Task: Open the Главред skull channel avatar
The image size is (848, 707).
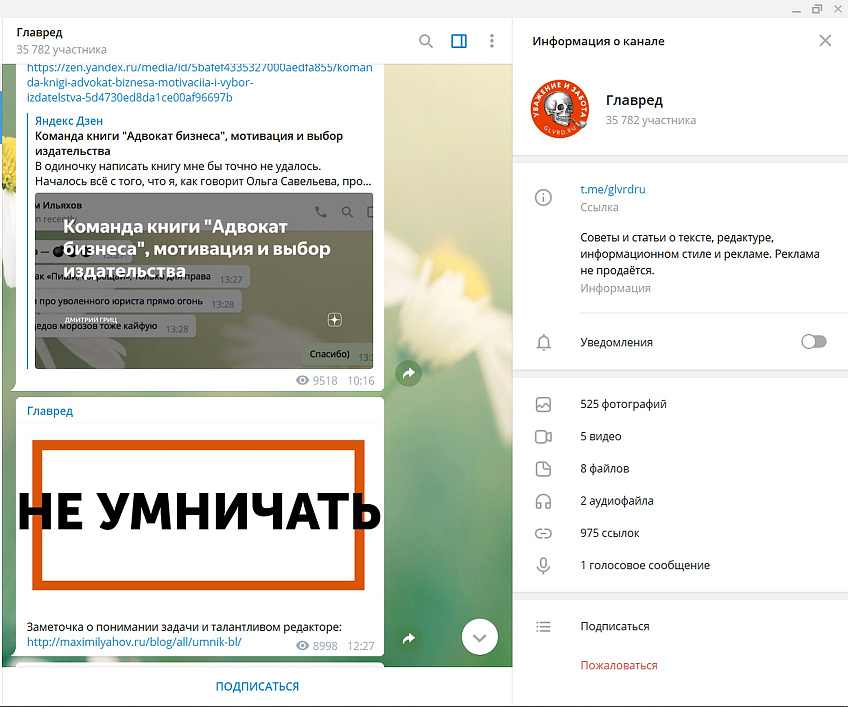Action: pyautogui.click(x=560, y=109)
